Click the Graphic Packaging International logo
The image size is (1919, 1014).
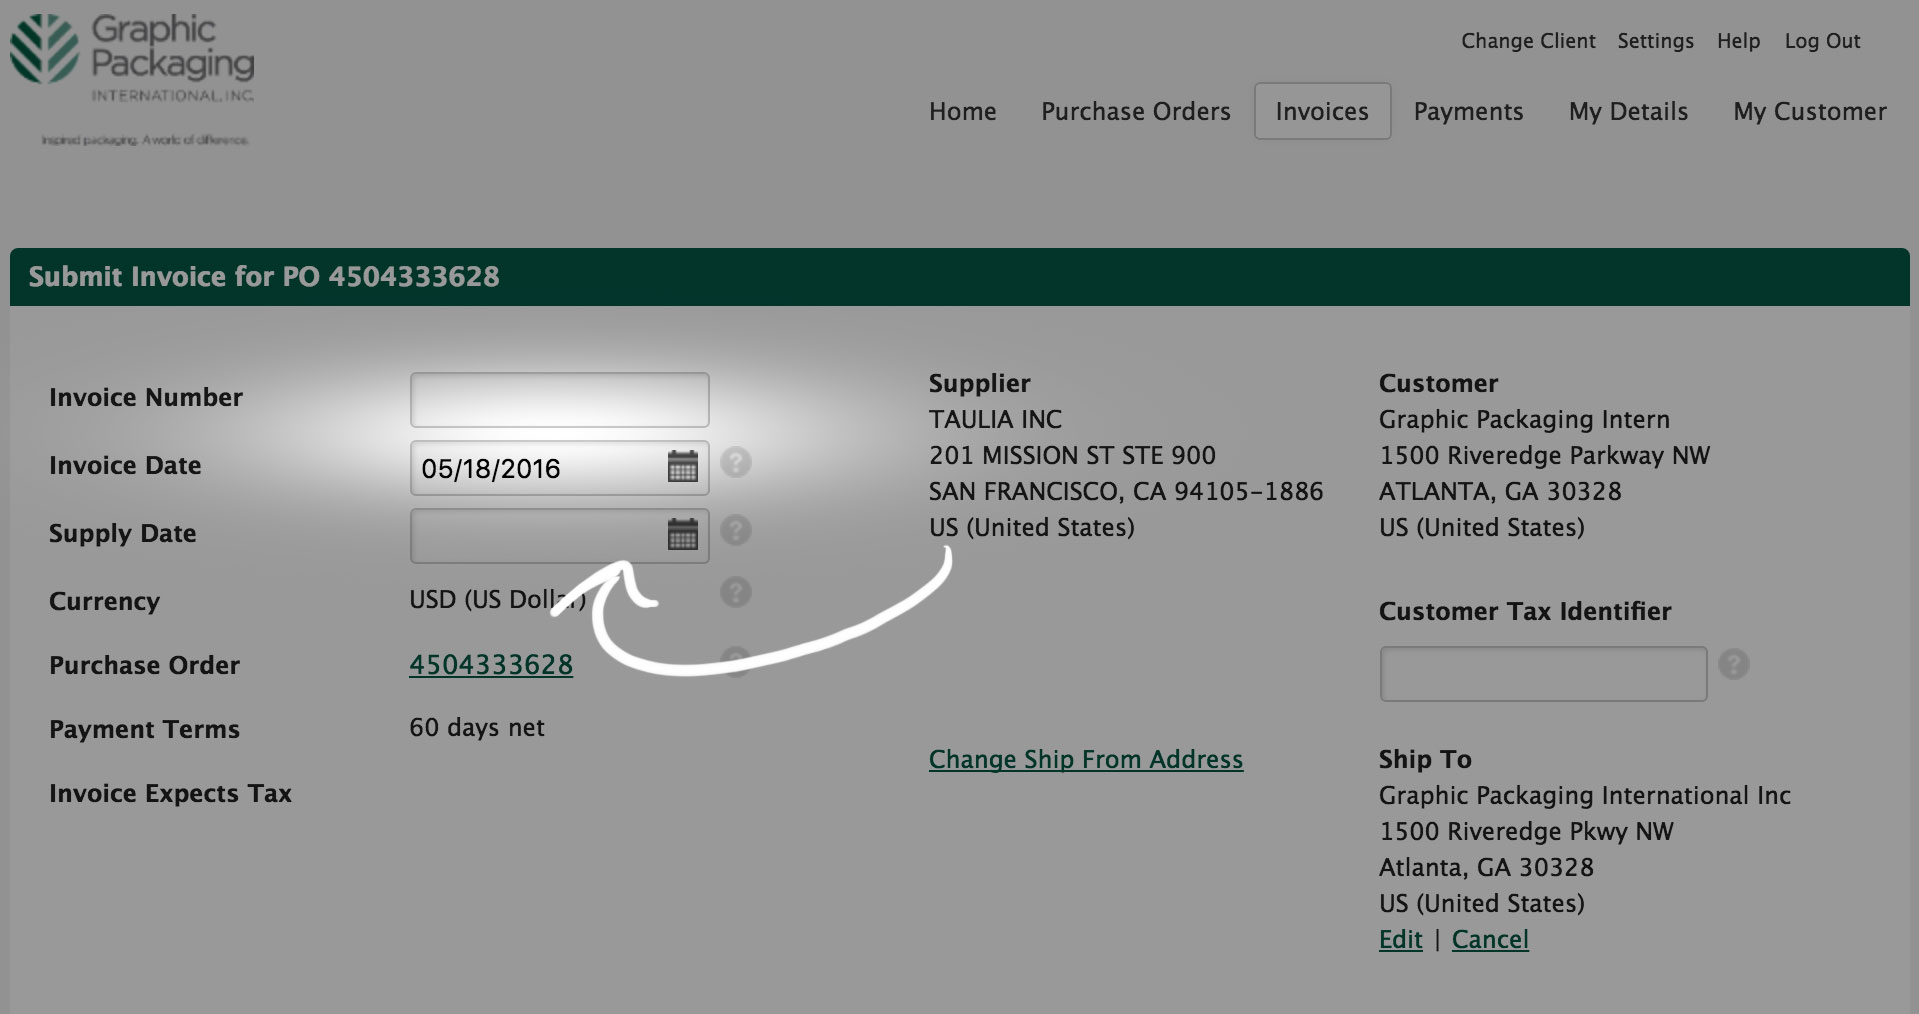[132, 78]
